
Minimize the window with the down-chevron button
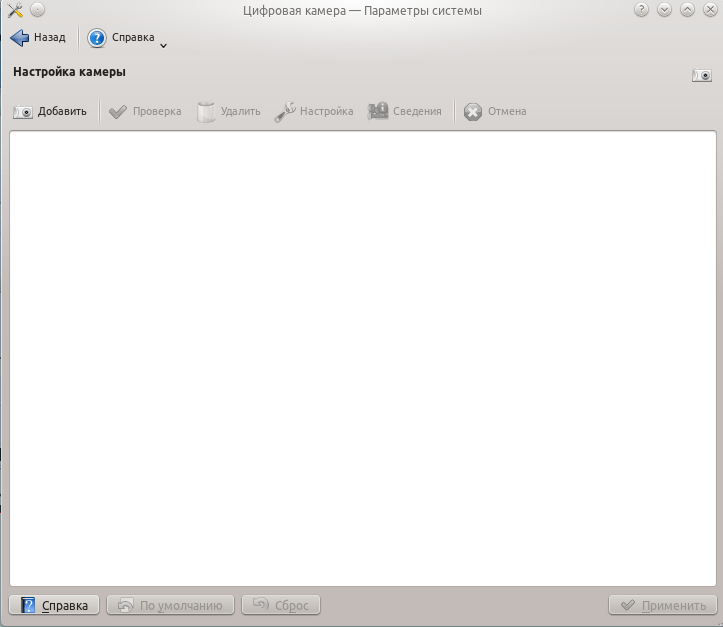[664, 10]
